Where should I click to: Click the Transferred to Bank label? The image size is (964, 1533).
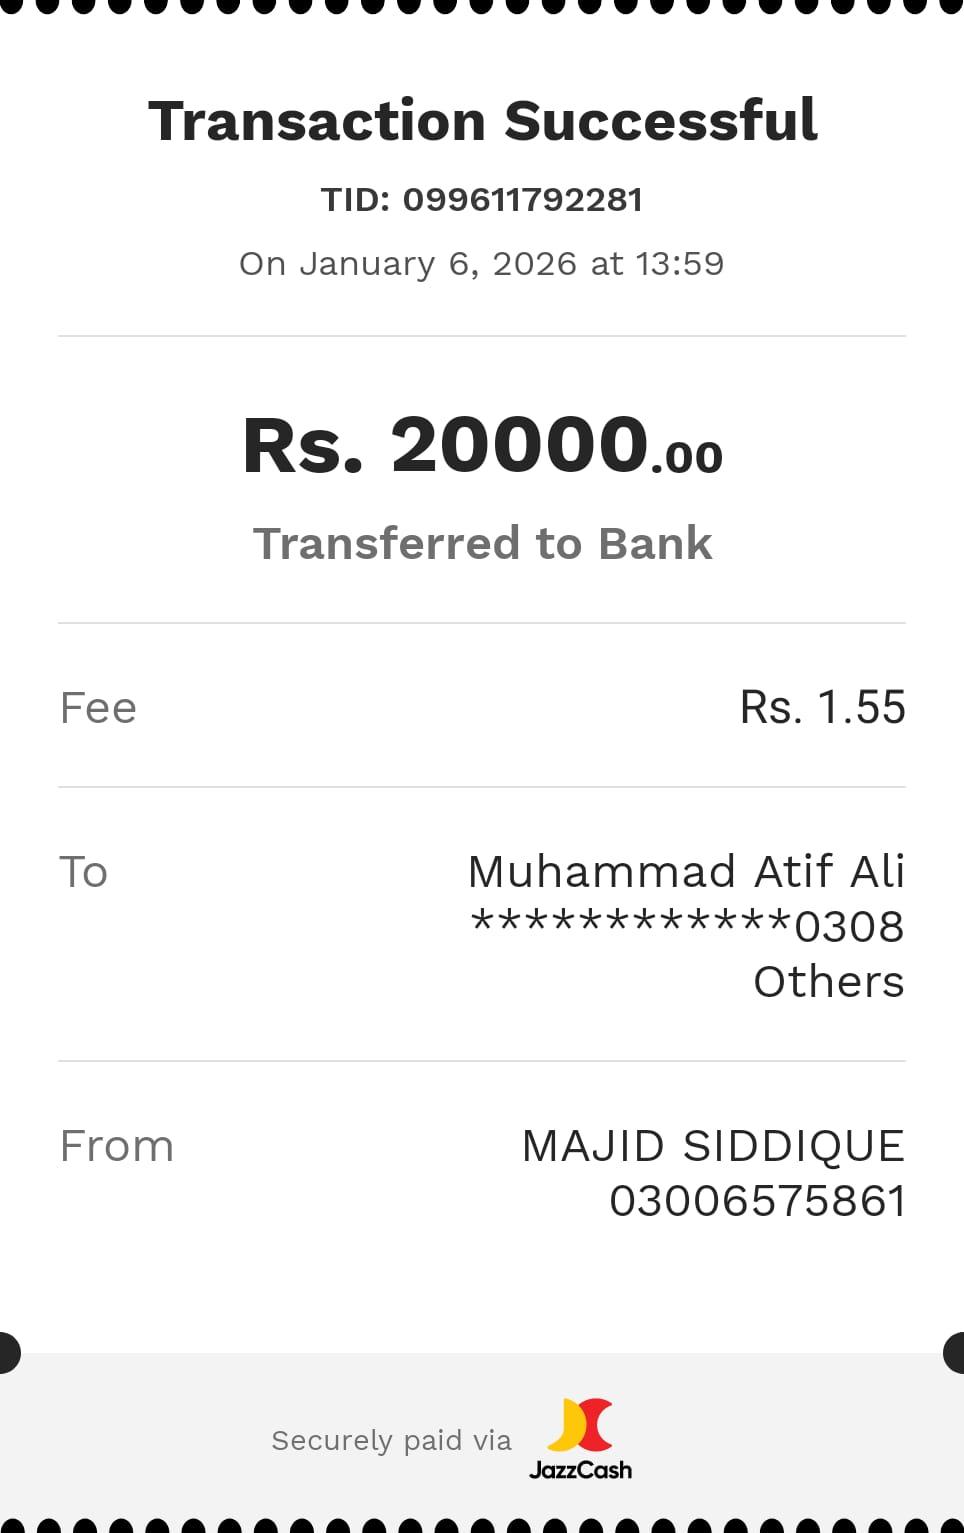pos(482,544)
